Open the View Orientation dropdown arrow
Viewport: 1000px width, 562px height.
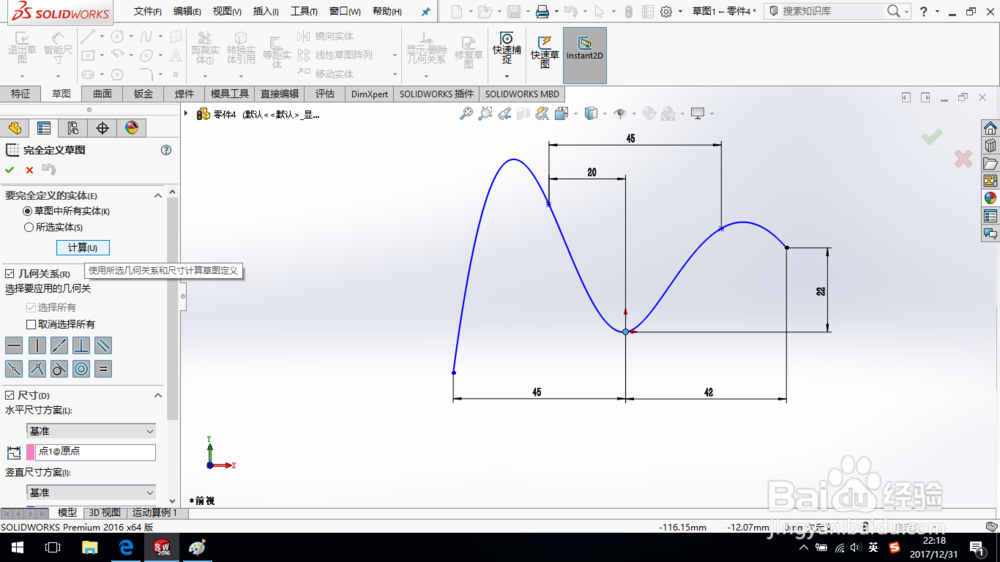(x=575, y=114)
